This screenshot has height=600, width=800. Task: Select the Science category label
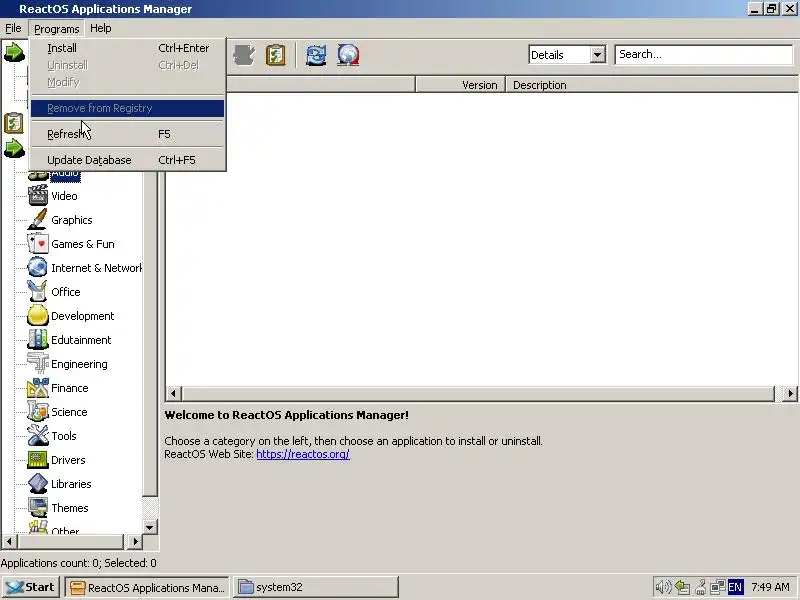point(69,412)
